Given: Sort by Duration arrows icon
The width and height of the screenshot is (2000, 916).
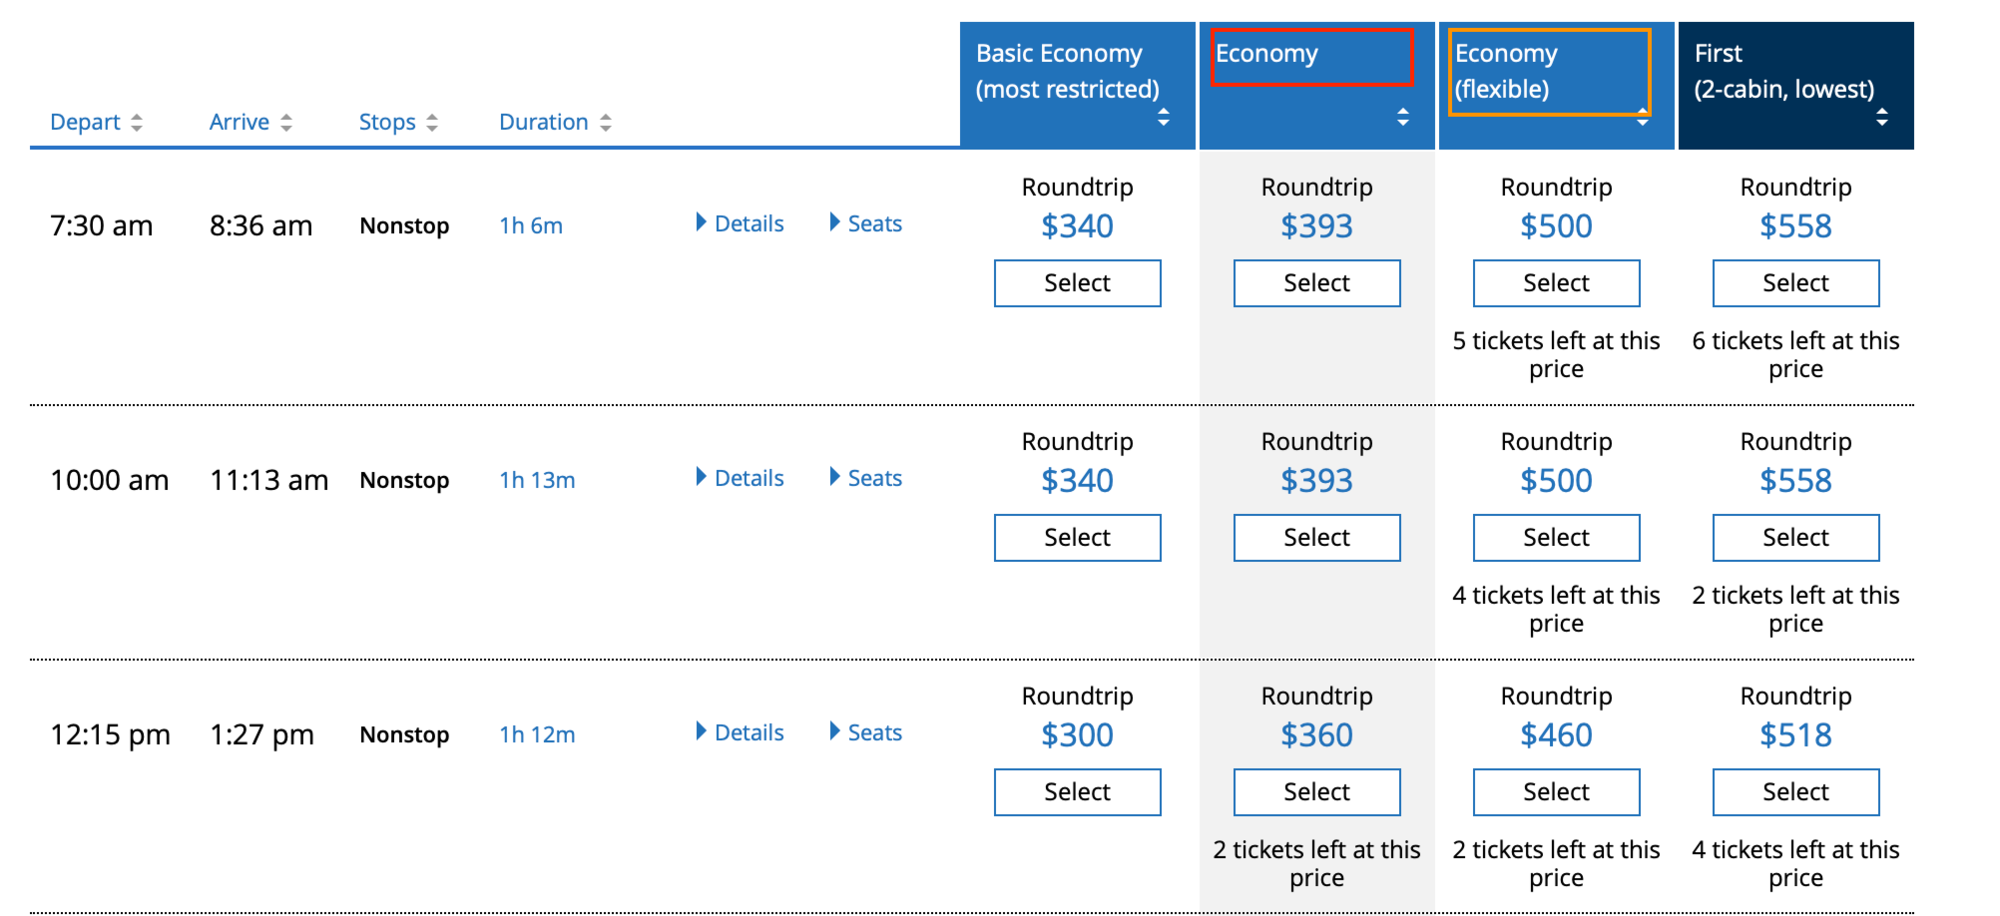Looking at the screenshot, I should (x=605, y=122).
